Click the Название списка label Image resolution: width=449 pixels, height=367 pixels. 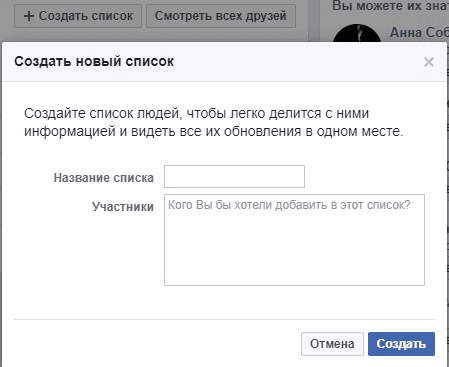click(104, 178)
